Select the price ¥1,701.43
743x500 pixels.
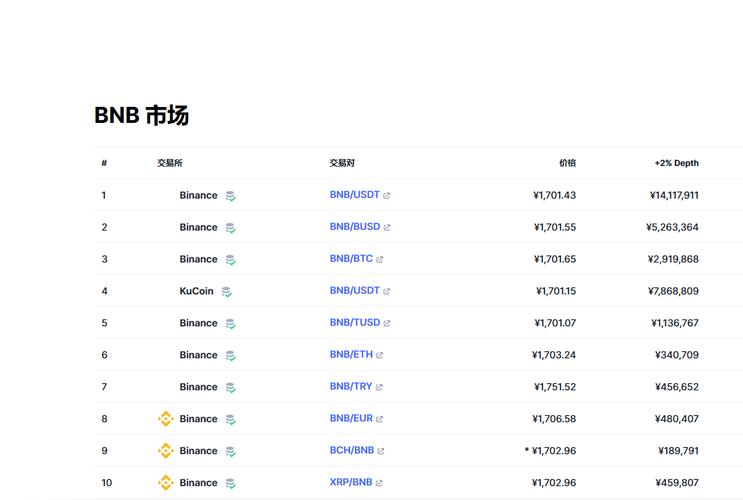click(554, 195)
